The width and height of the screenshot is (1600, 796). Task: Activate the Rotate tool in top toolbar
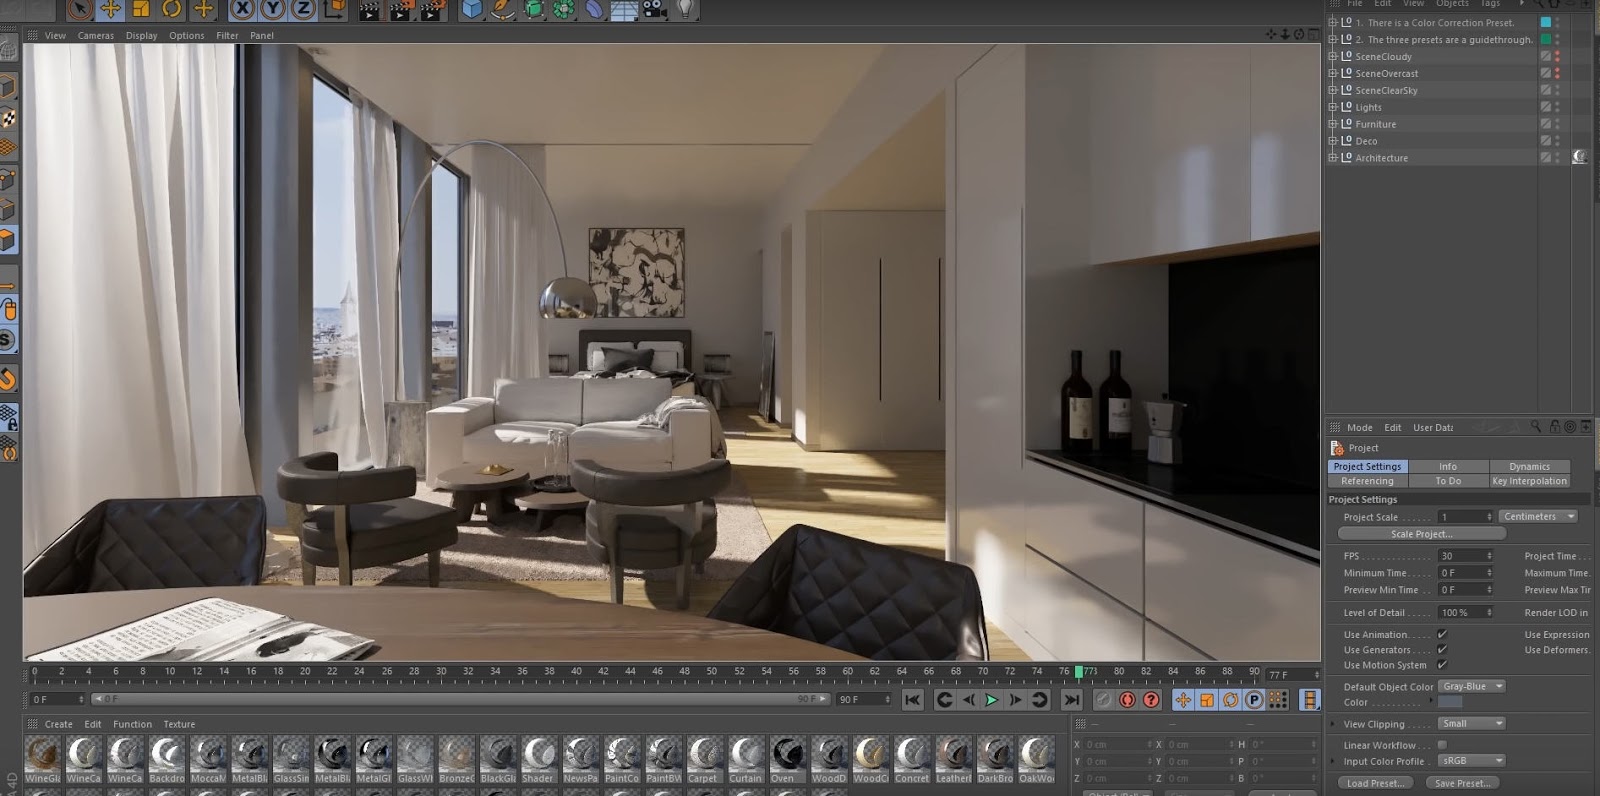click(x=172, y=10)
